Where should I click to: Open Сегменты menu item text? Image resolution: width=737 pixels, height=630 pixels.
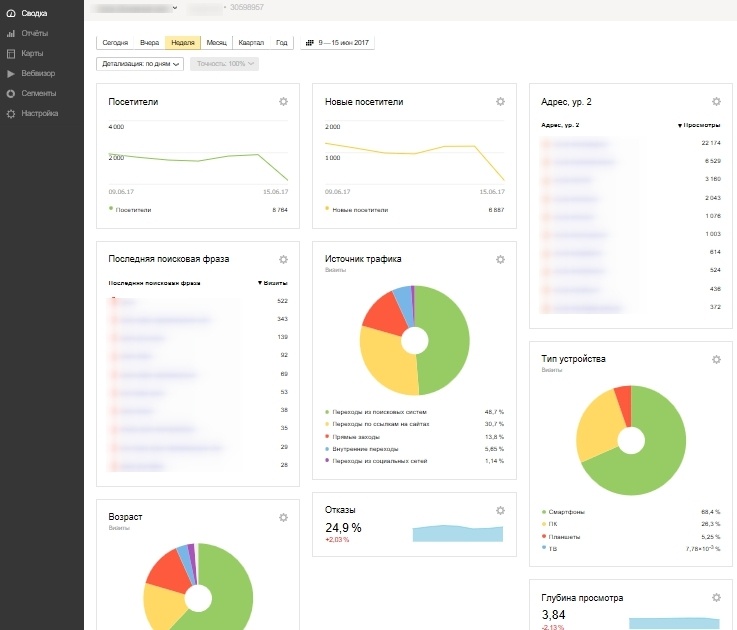pyautogui.click(x=39, y=94)
